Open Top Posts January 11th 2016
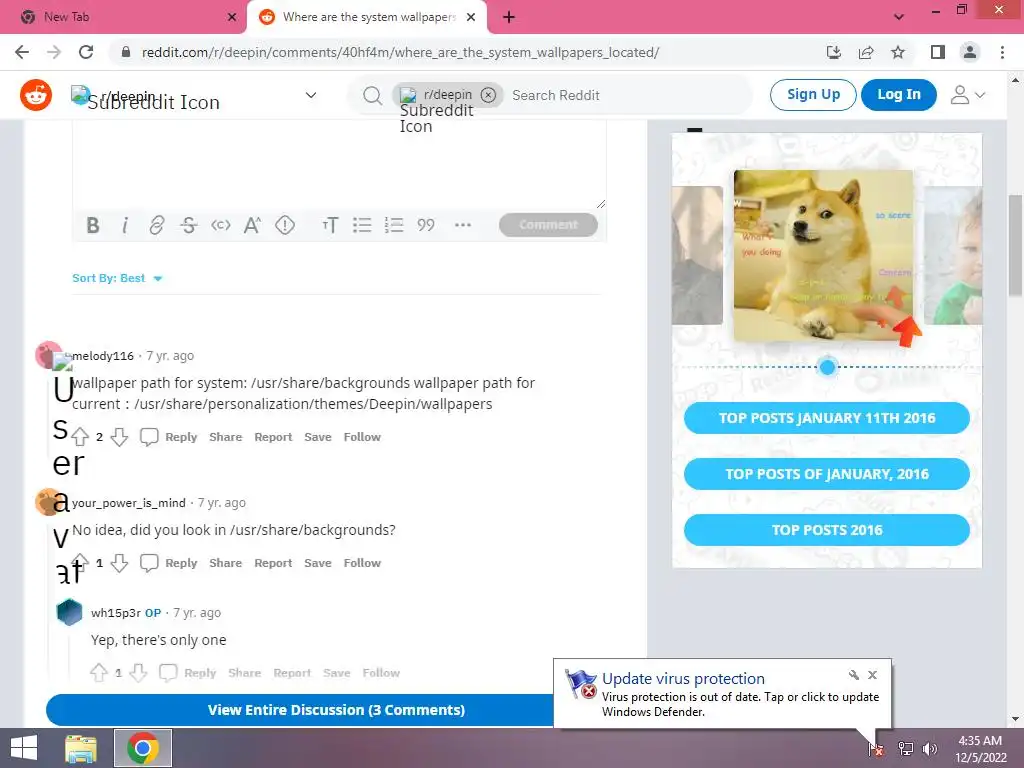Image resolution: width=1024 pixels, height=768 pixels. 827,418
